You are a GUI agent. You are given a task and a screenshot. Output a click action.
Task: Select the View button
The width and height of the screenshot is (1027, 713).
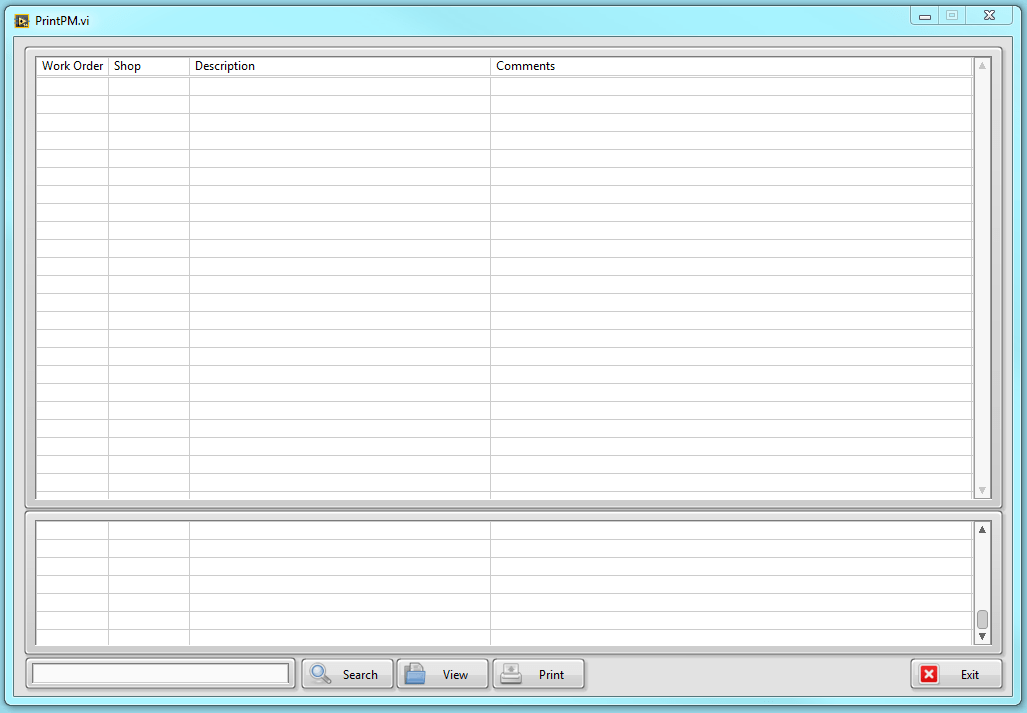click(x=442, y=673)
